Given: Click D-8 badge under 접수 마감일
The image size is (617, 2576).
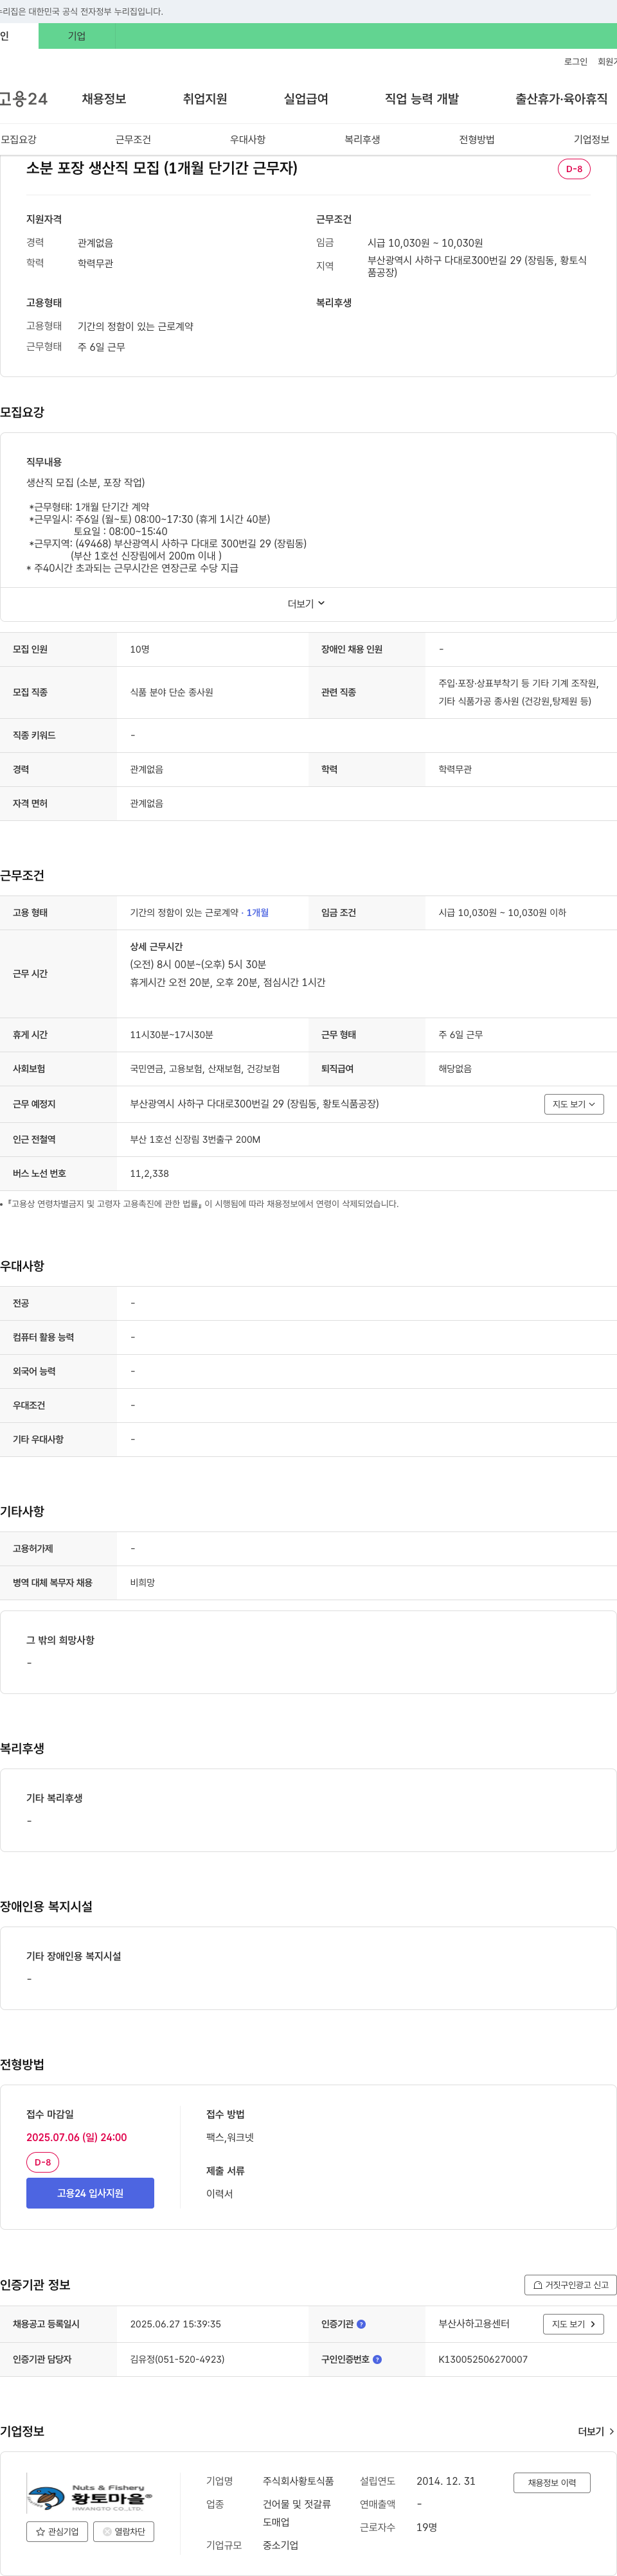Looking at the screenshot, I should point(43,2162).
